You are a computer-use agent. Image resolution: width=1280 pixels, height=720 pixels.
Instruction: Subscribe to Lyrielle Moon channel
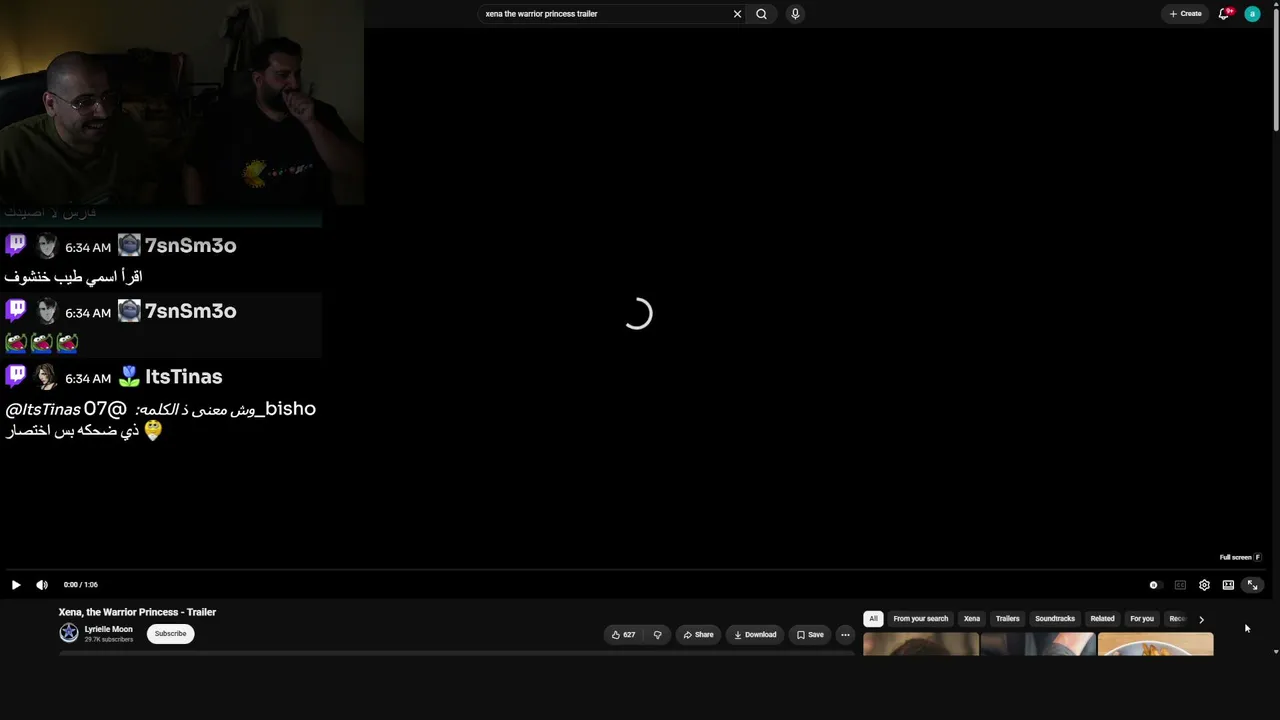(170, 634)
